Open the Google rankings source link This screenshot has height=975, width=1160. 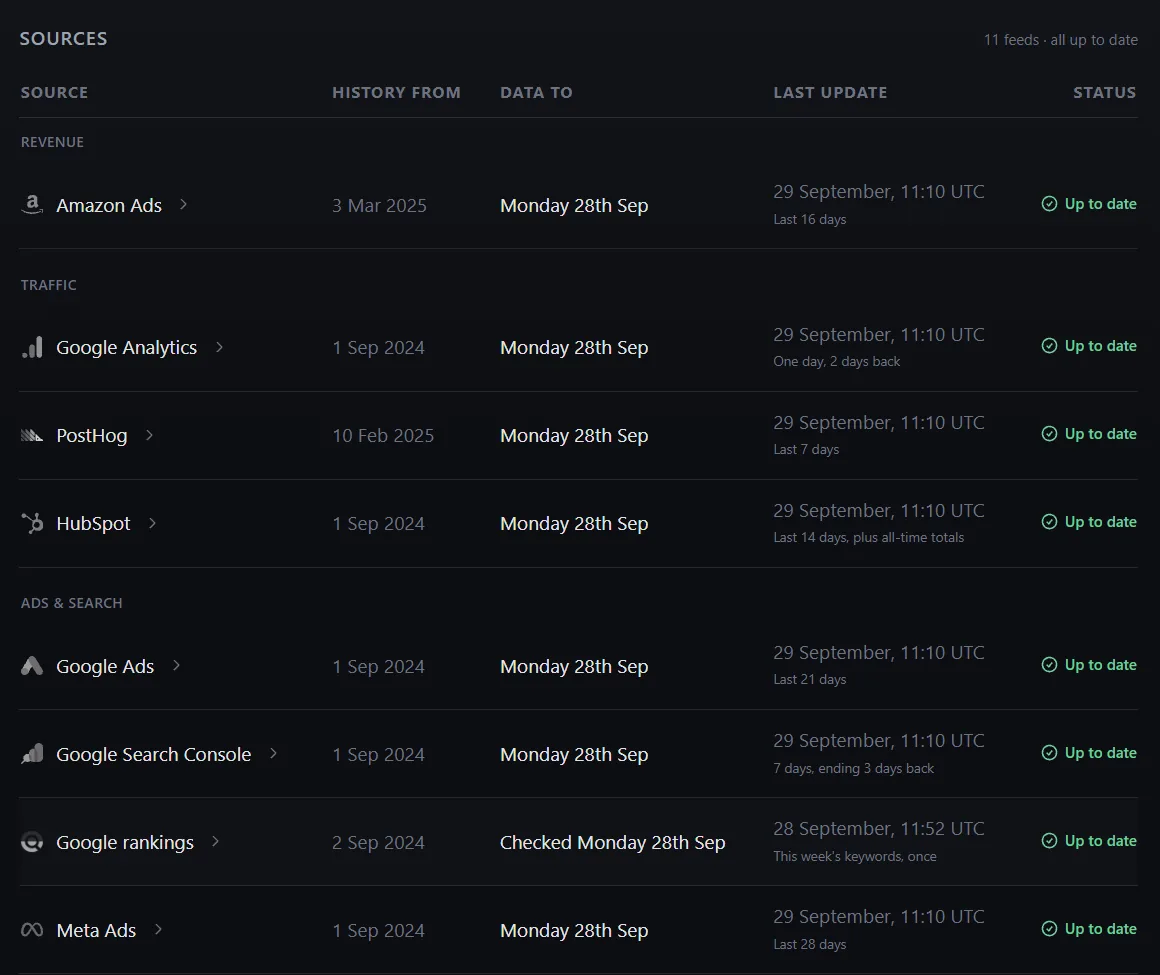click(x=125, y=842)
